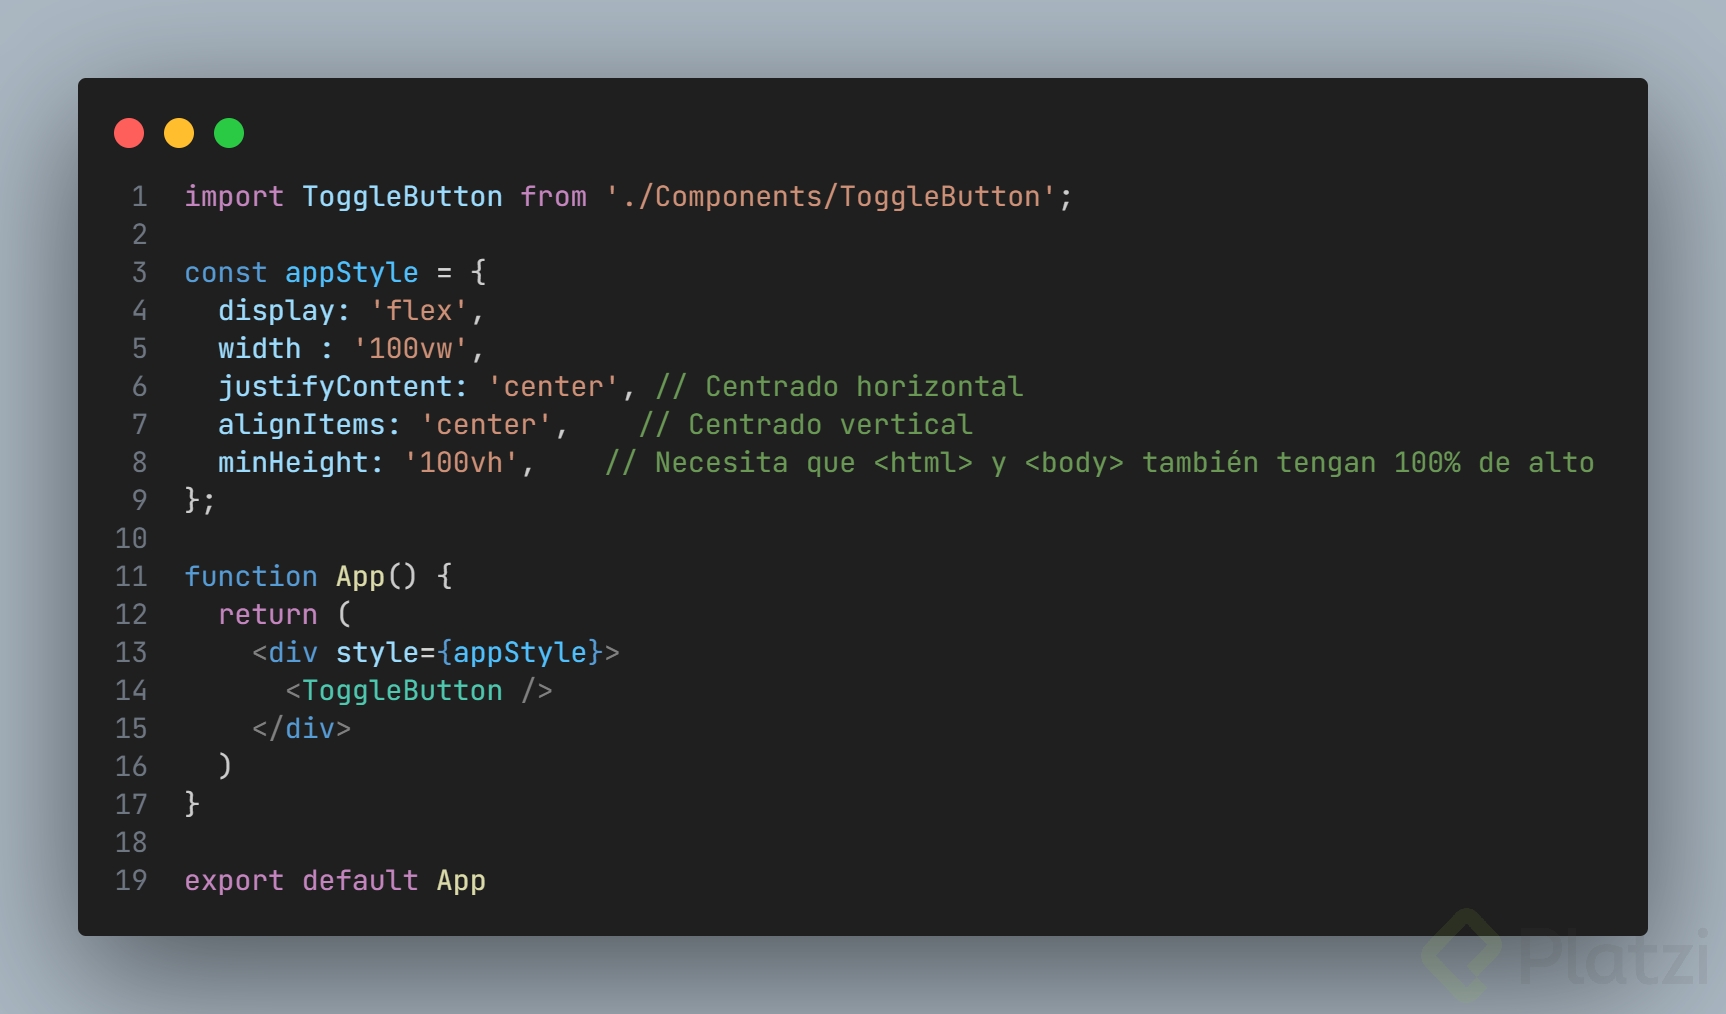
Task: Click the function keyword on line 11
Action: (x=250, y=577)
